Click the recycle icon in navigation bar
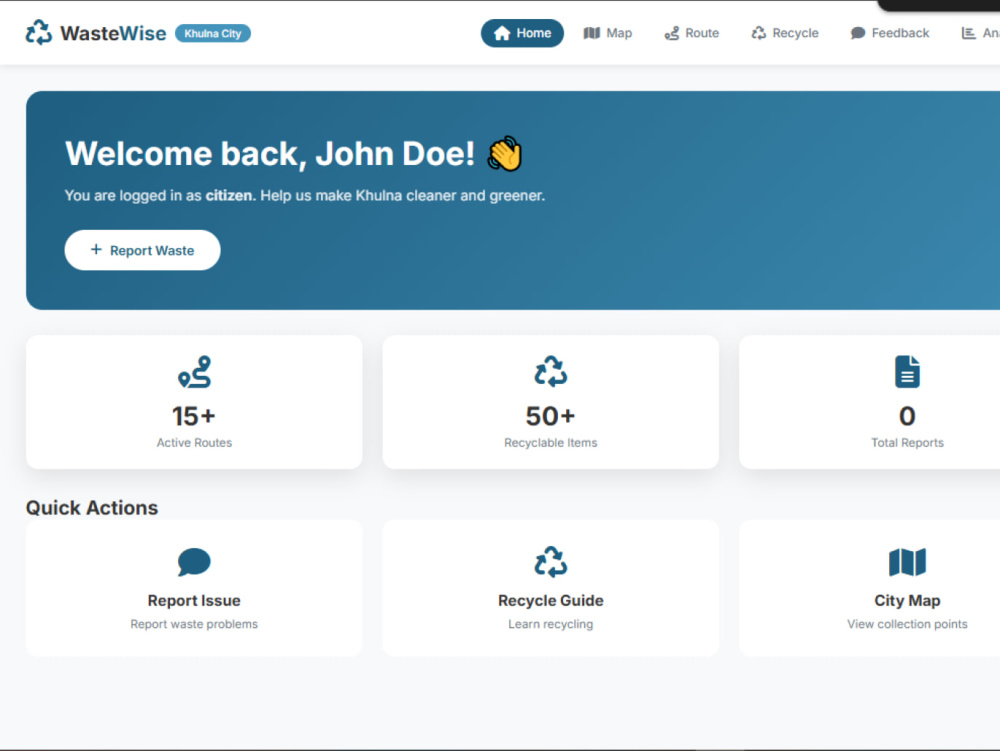1000x751 pixels. click(x=758, y=33)
